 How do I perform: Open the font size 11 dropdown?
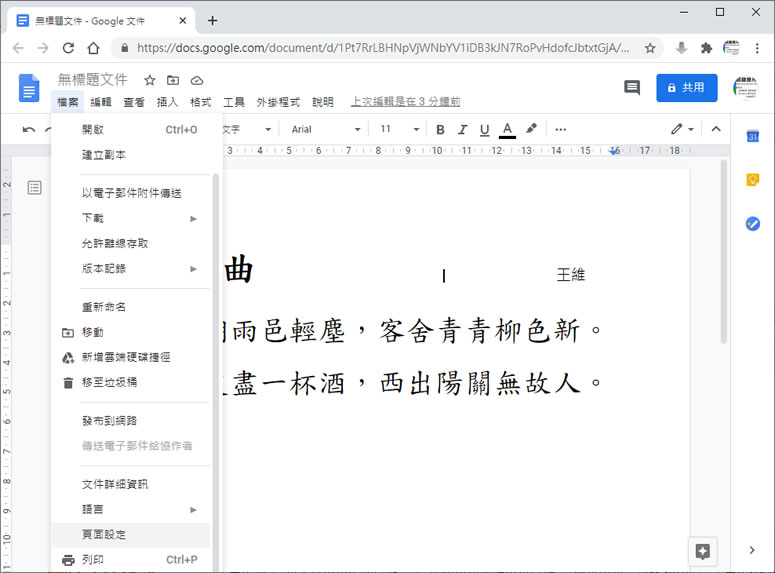click(399, 130)
